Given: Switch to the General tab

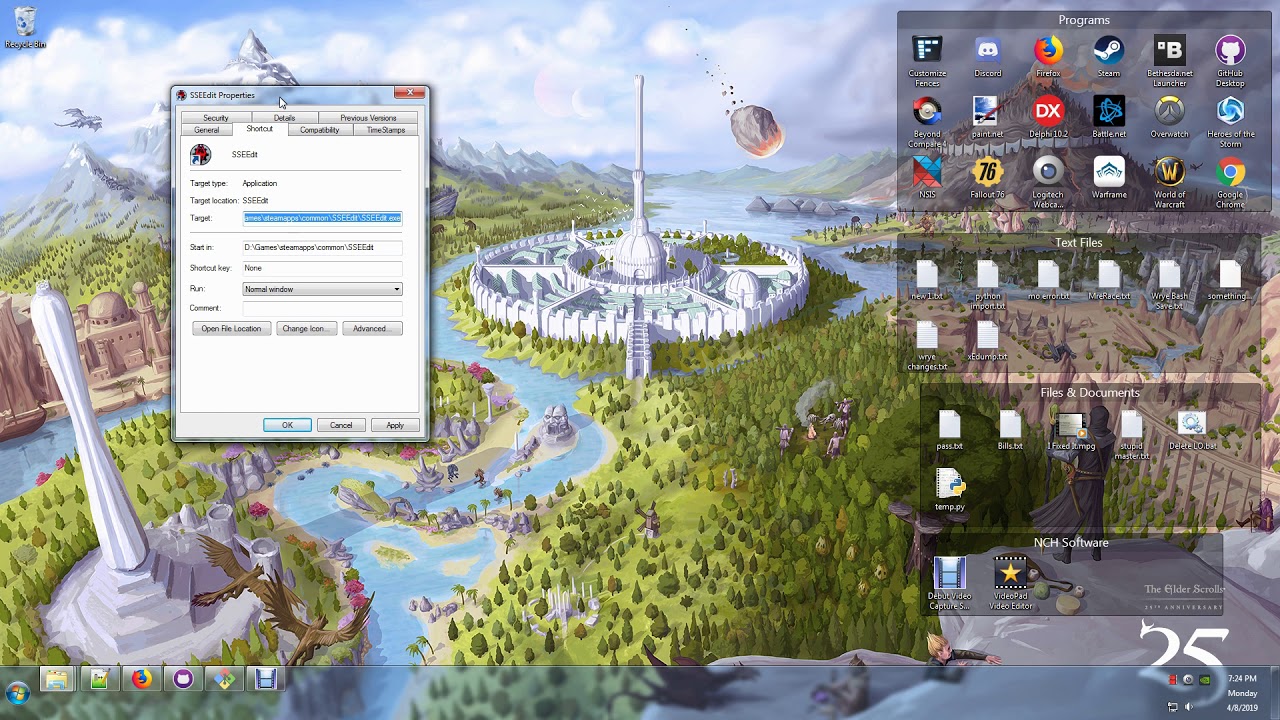Looking at the screenshot, I should pos(207,130).
